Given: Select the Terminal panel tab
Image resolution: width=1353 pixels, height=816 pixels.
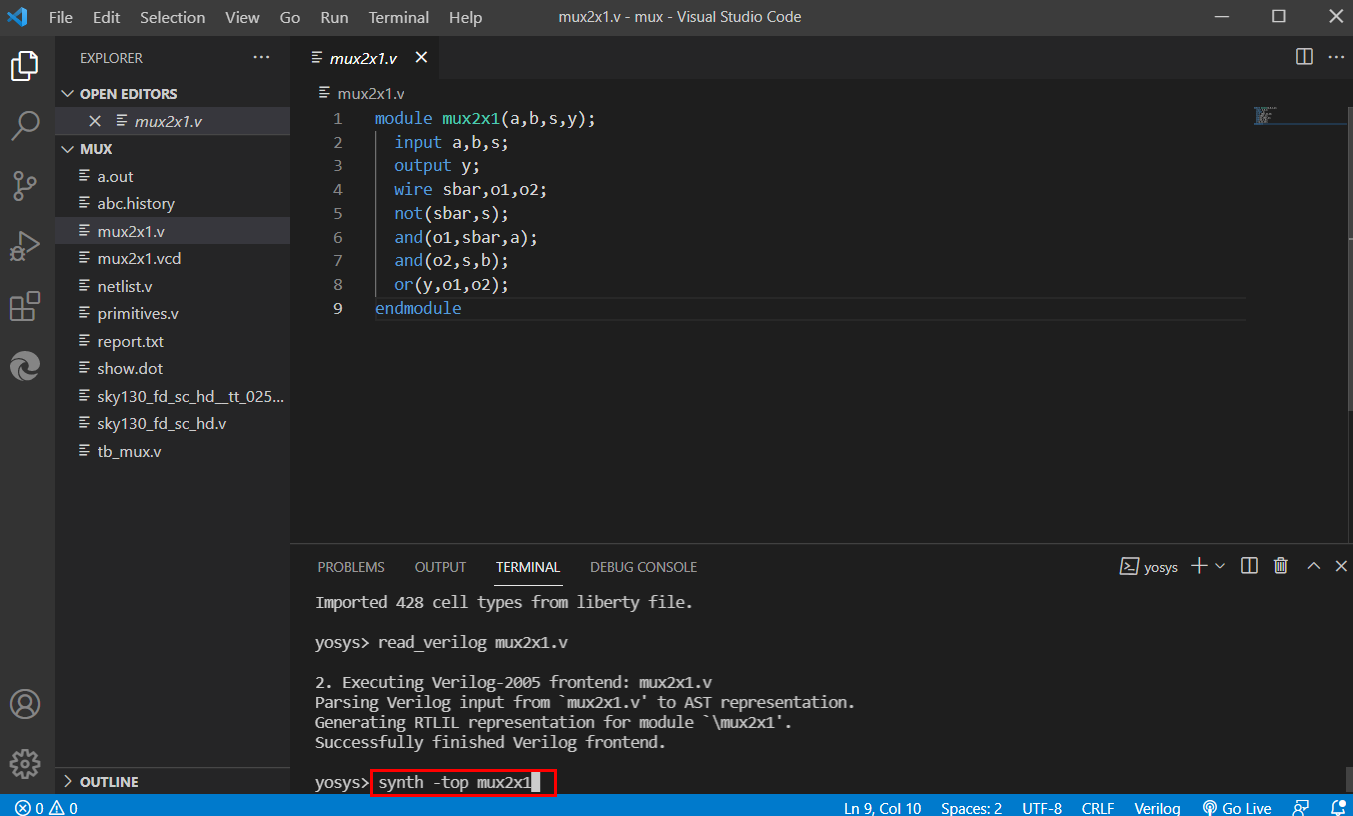Looking at the screenshot, I should click(528, 567).
